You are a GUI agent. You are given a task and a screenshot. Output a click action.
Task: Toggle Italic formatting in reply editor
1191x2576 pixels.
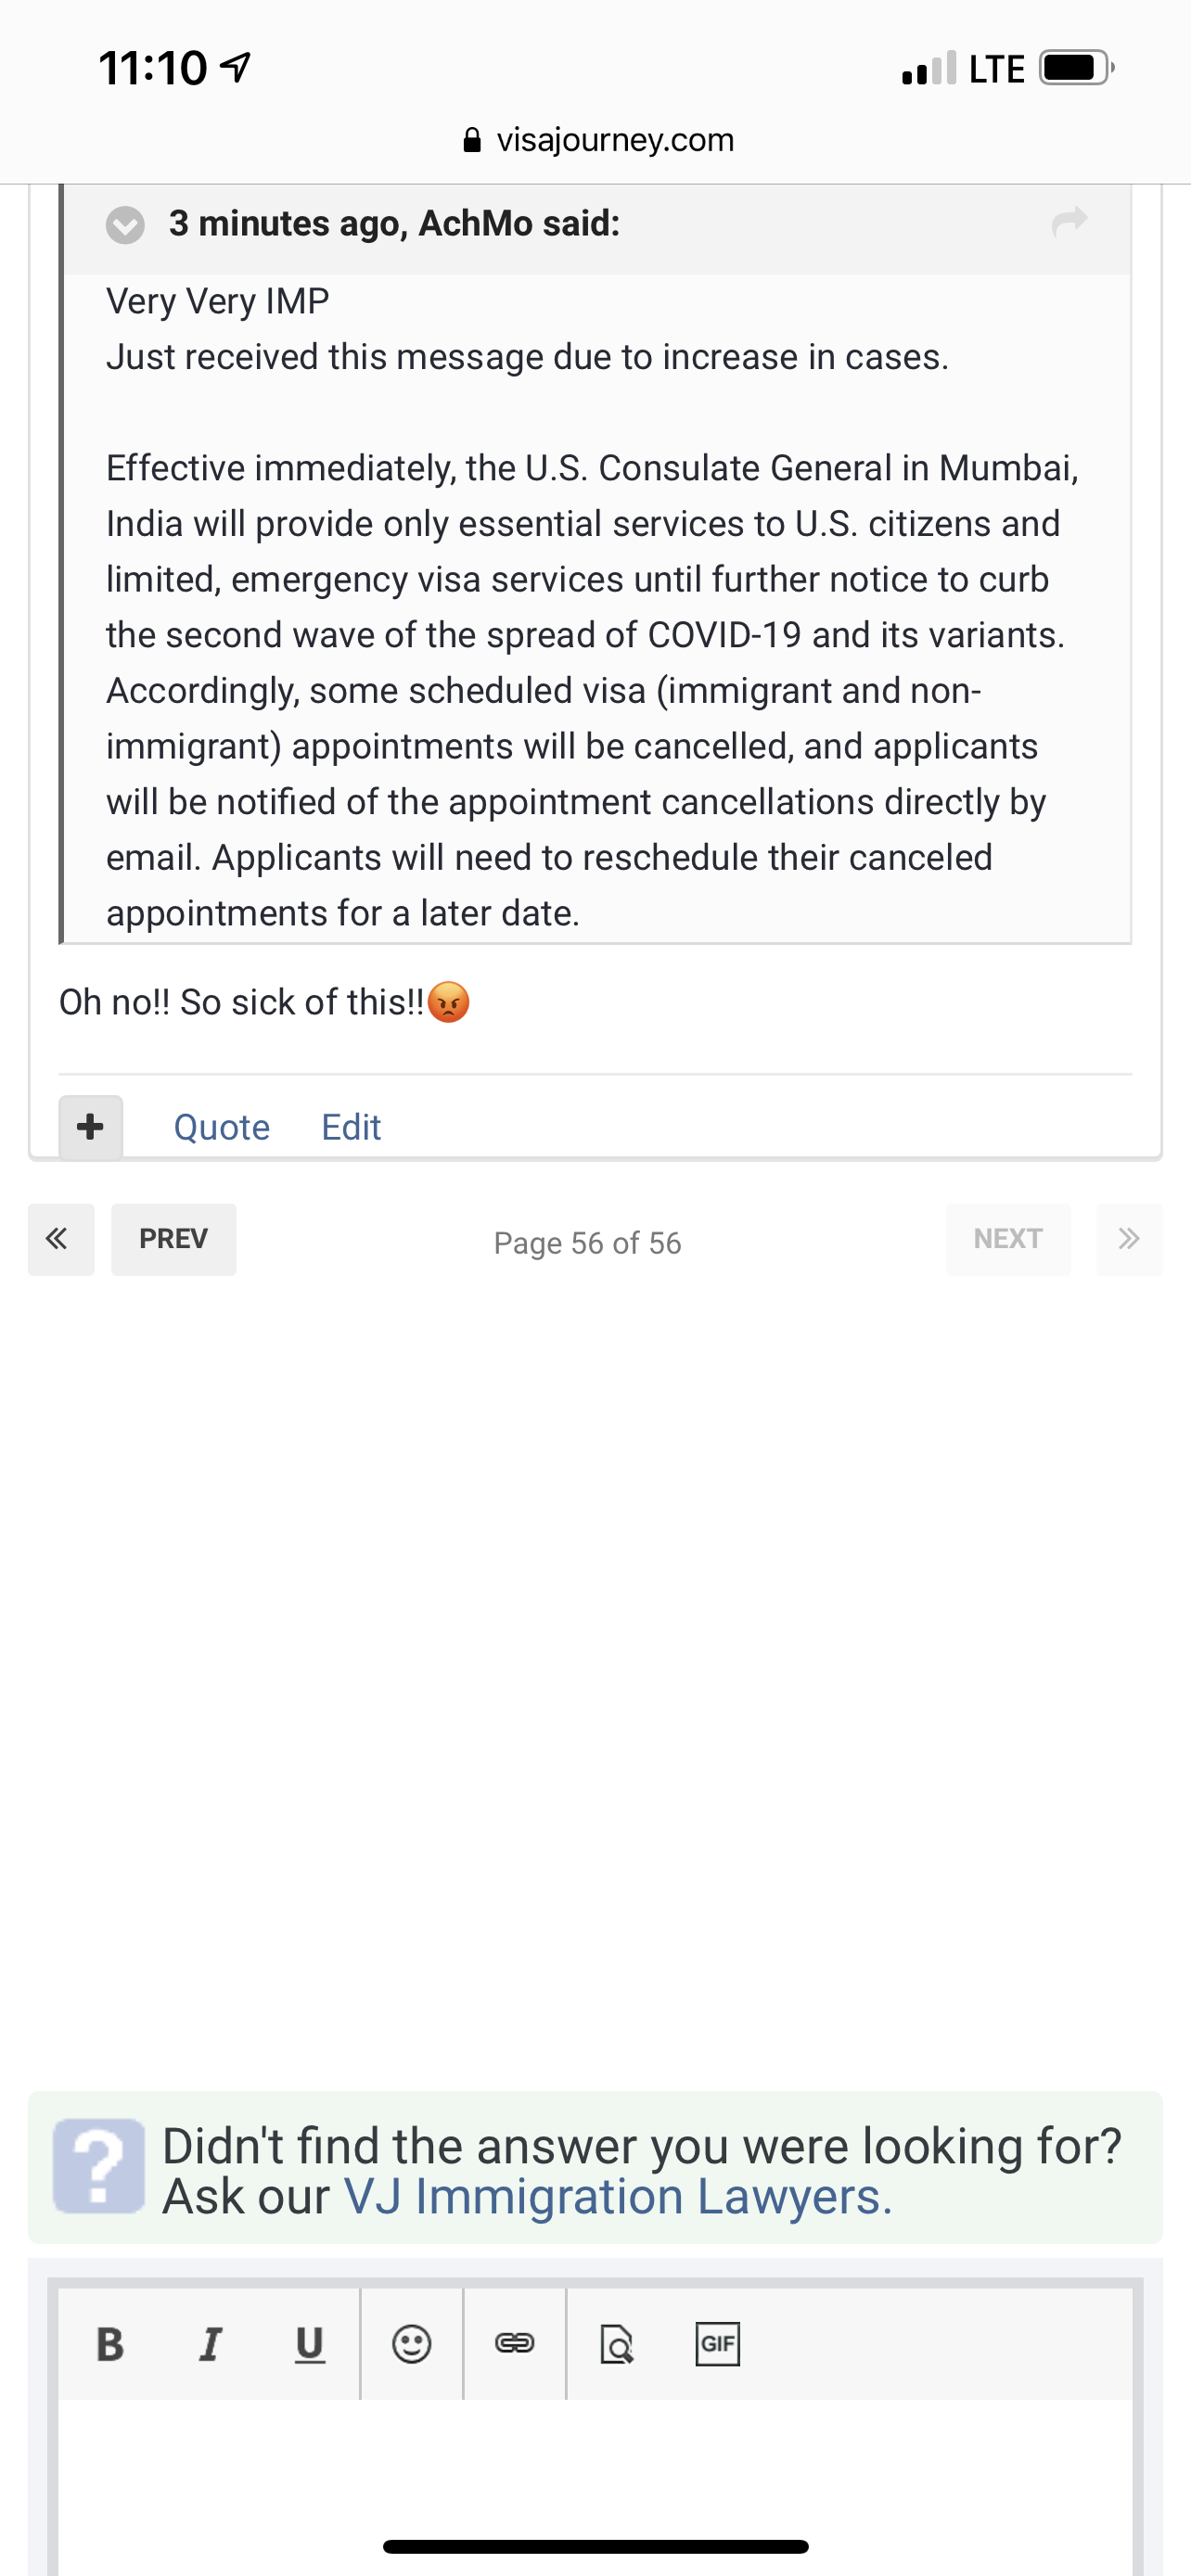pos(210,2344)
